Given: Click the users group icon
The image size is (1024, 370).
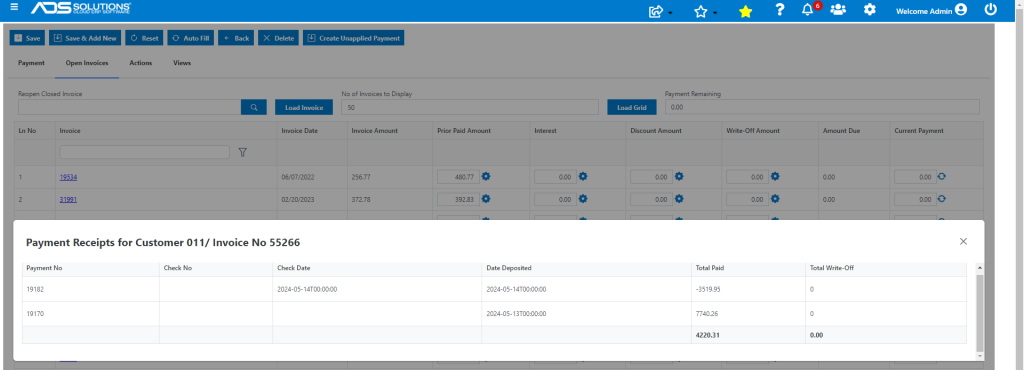Looking at the screenshot, I should click(838, 10).
